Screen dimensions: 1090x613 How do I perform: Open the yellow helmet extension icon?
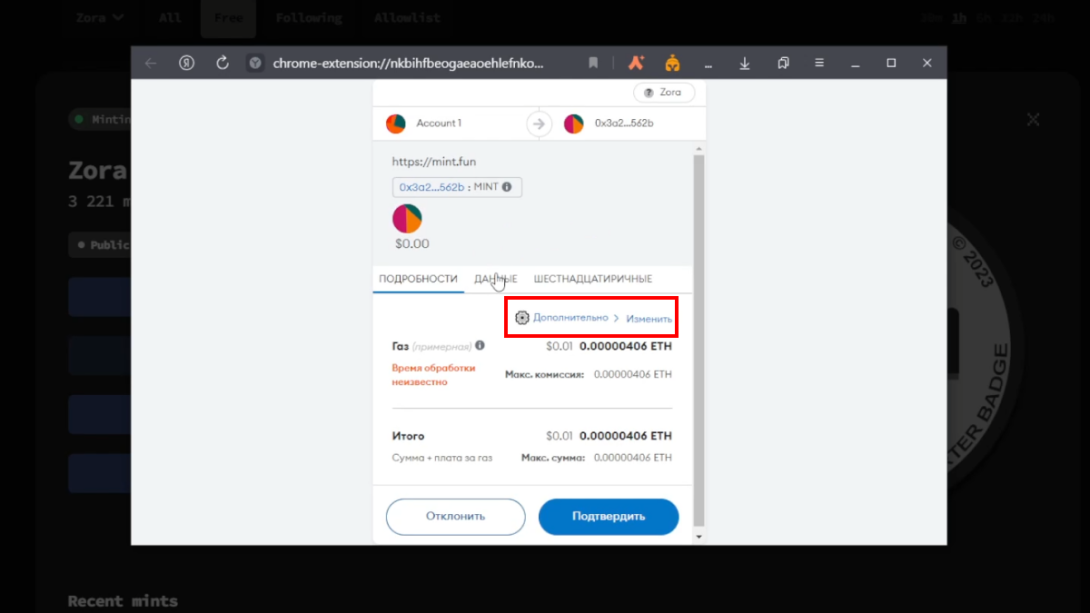pos(672,63)
